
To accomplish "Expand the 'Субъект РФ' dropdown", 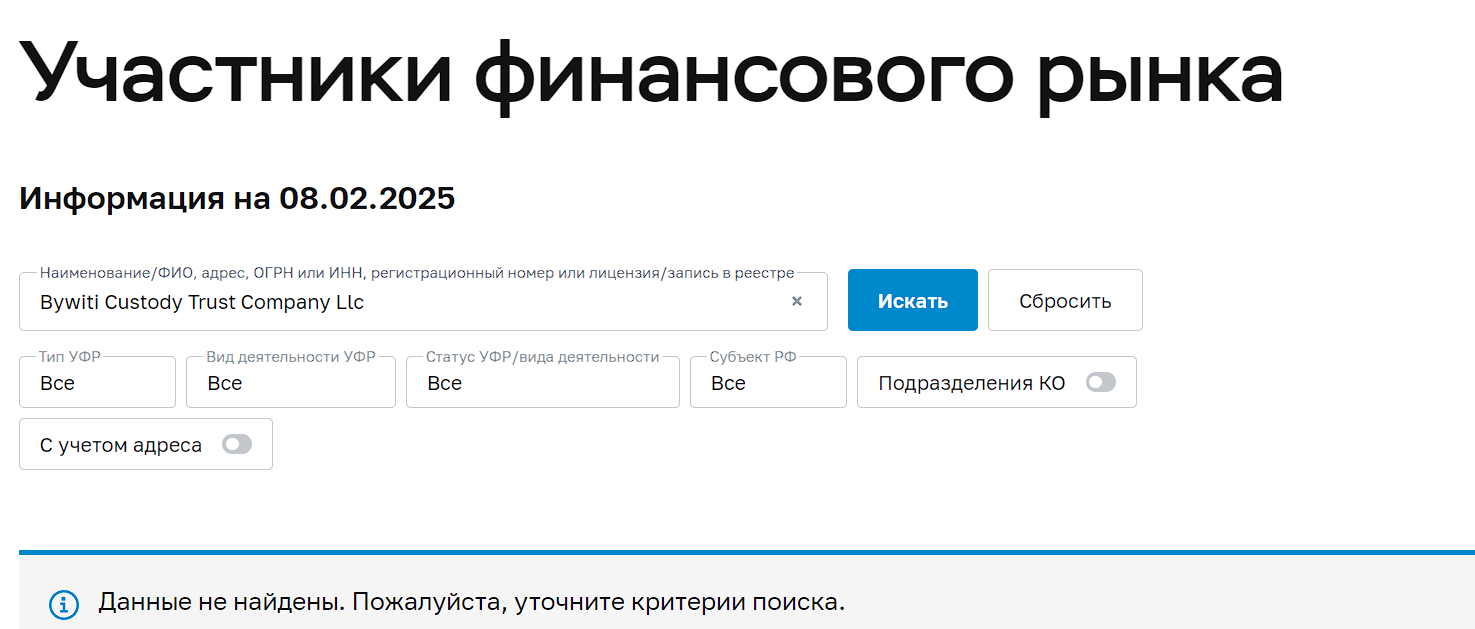I will tap(767, 383).
